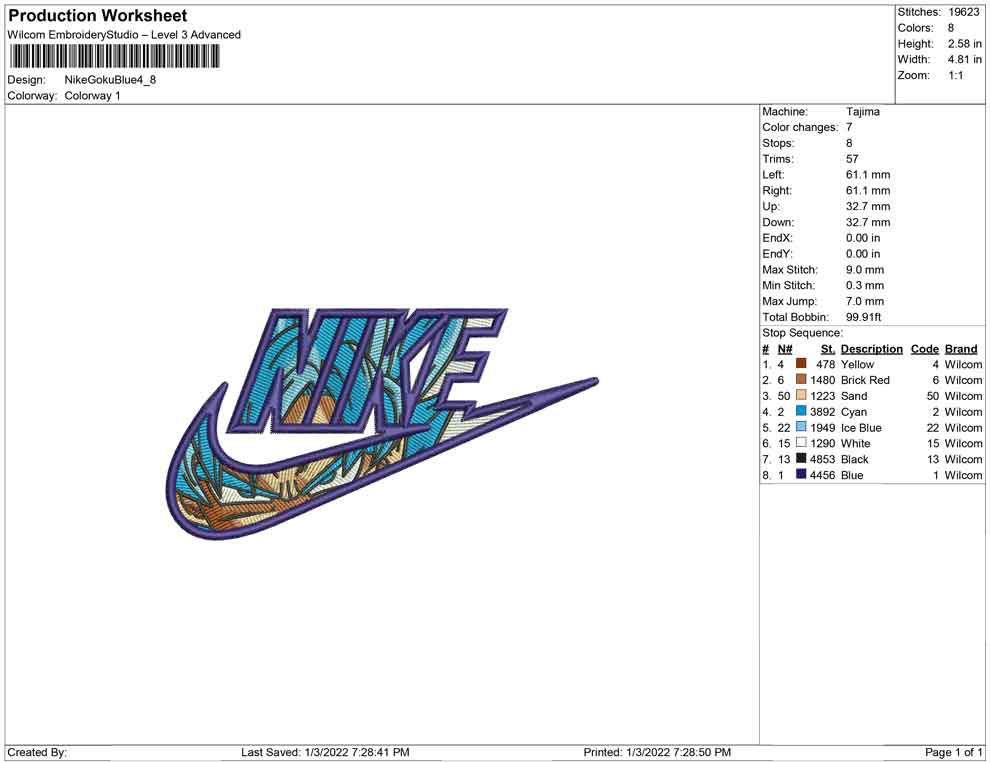Click the barcode under the title
Viewport: 990px width, 762px height.
click(114, 57)
